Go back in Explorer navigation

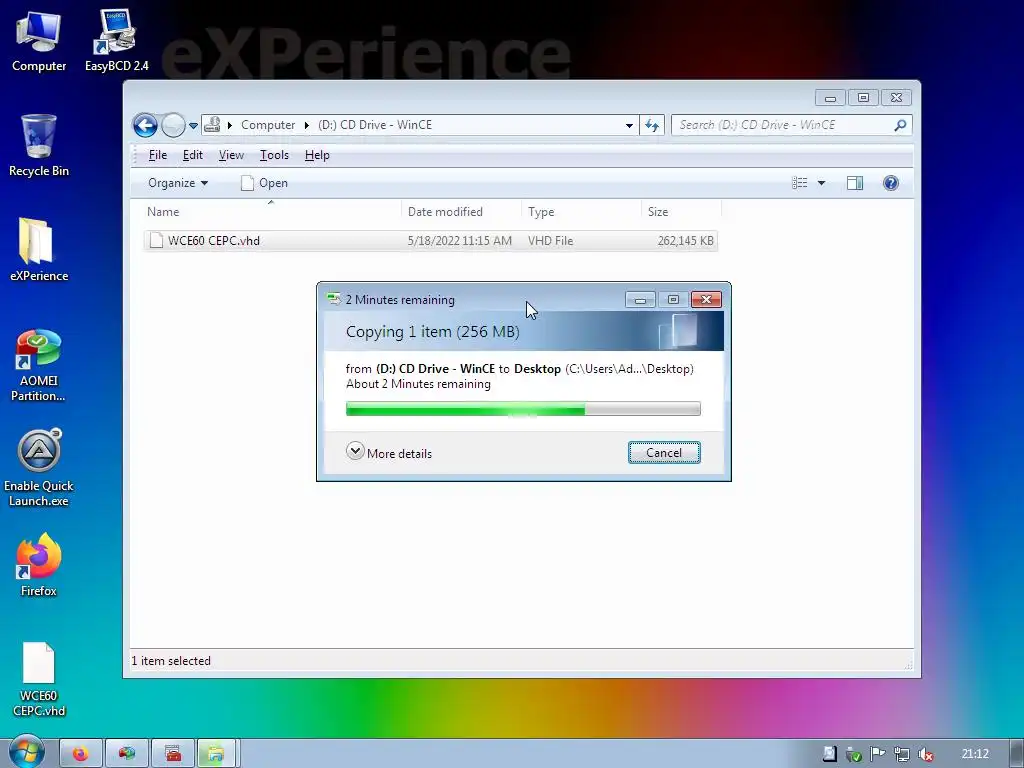[x=145, y=125]
